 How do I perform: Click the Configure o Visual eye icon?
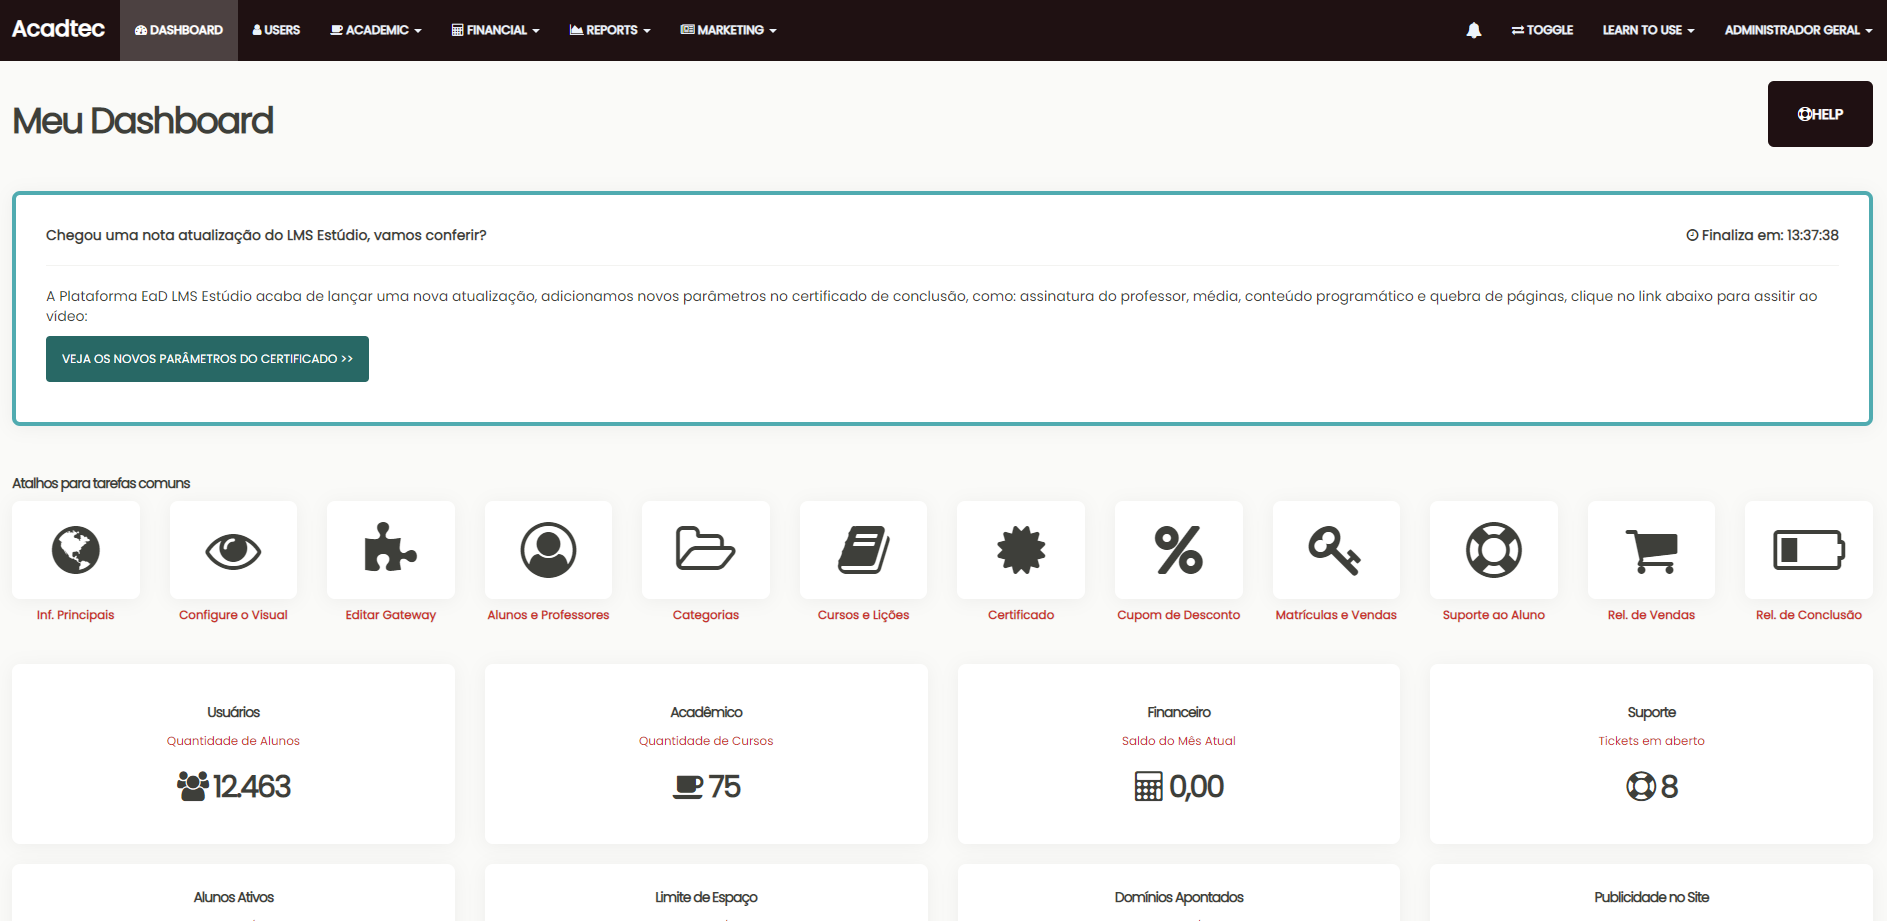tap(232, 550)
